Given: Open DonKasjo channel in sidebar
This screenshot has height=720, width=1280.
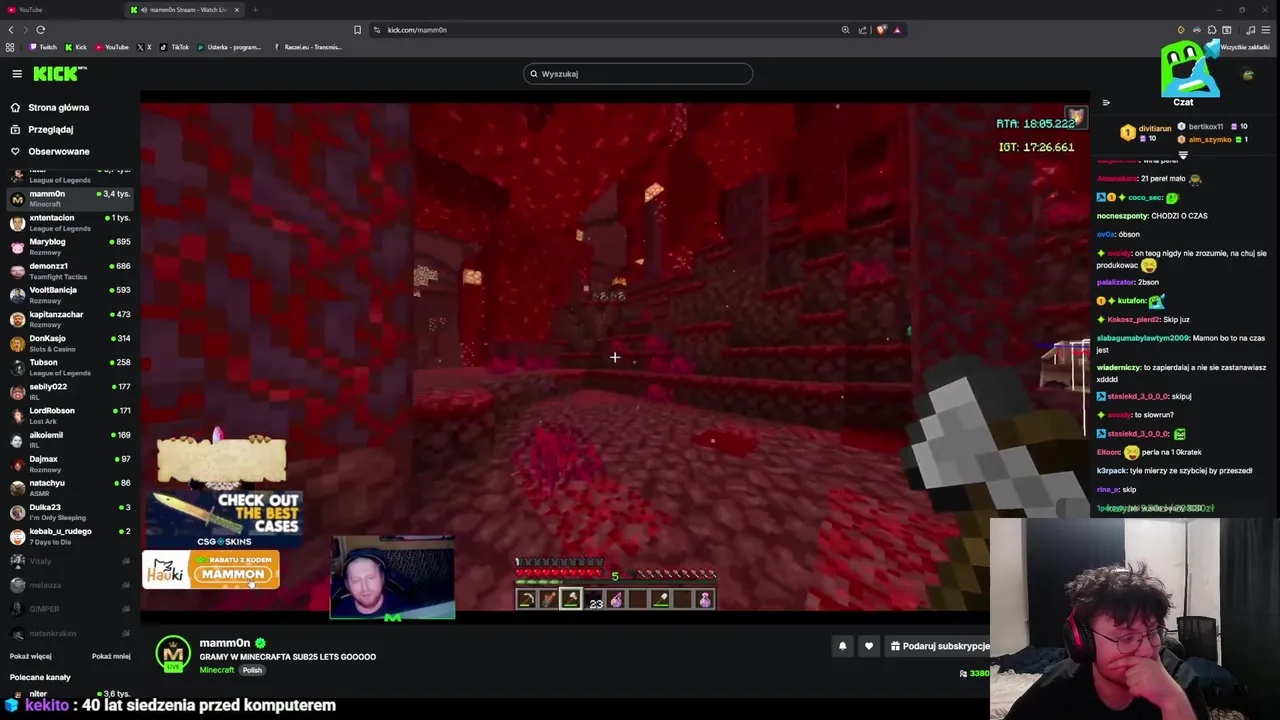Looking at the screenshot, I should pos(70,343).
